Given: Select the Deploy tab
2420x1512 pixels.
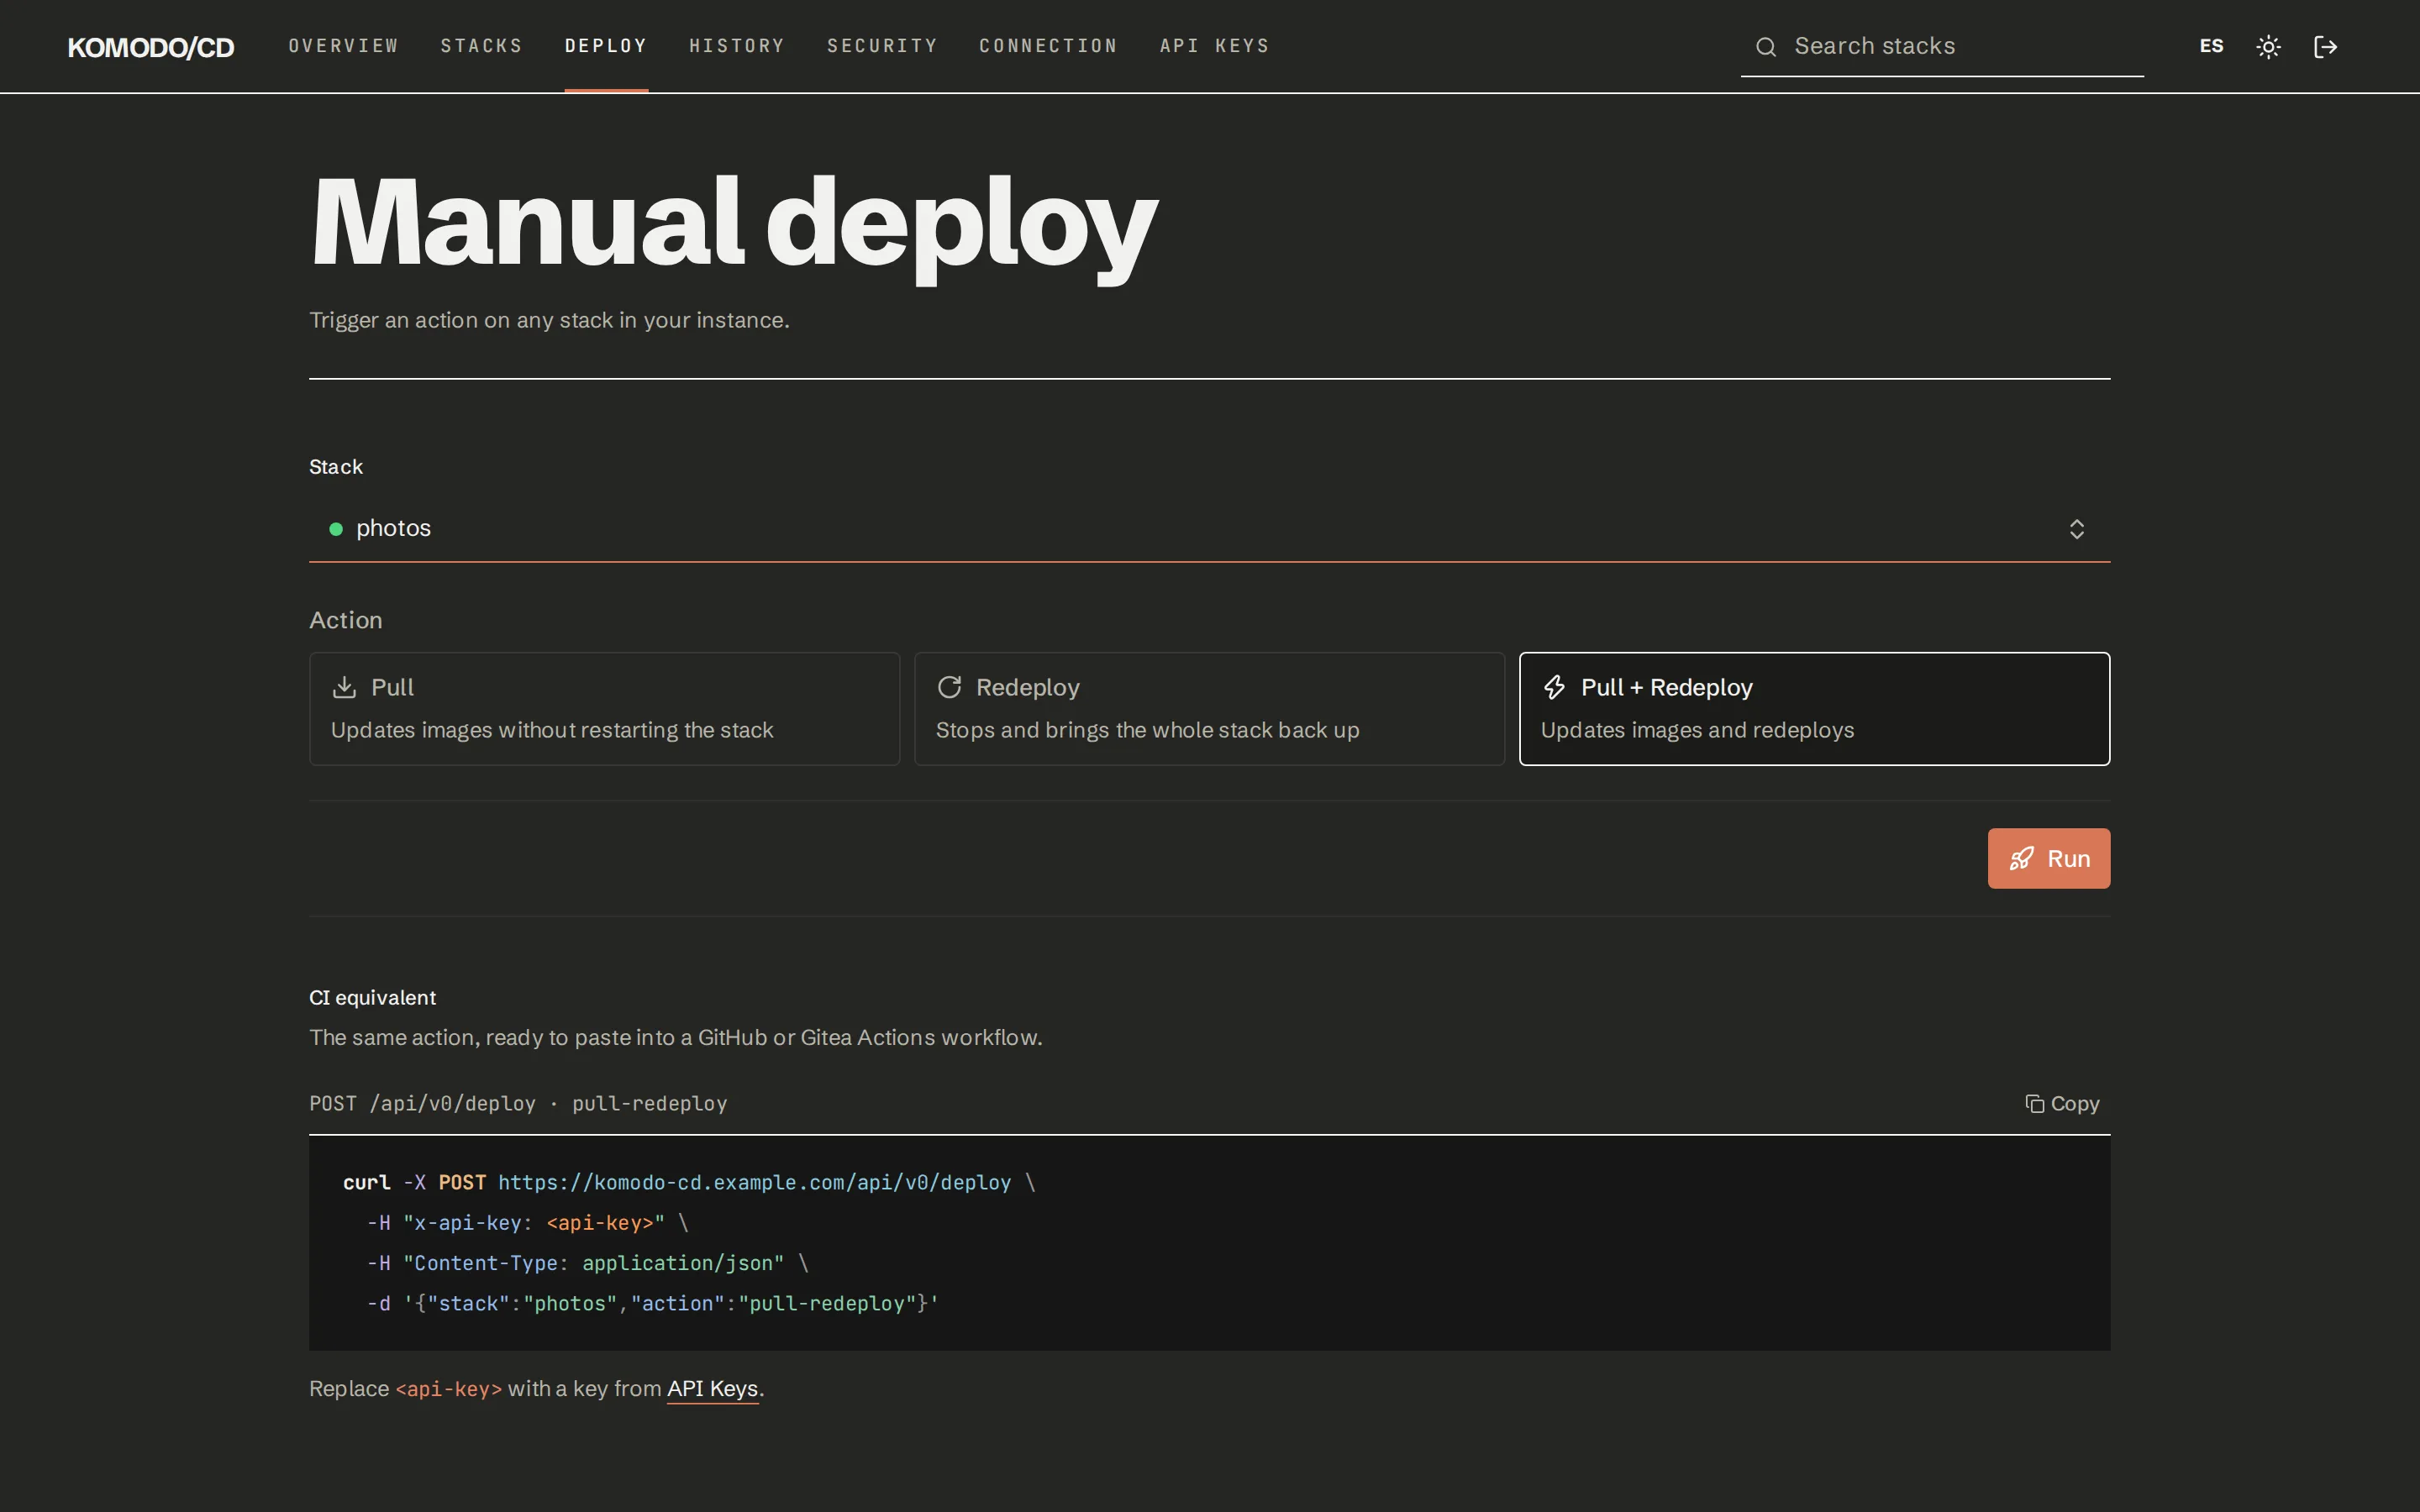Looking at the screenshot, I should coord(606,46).
